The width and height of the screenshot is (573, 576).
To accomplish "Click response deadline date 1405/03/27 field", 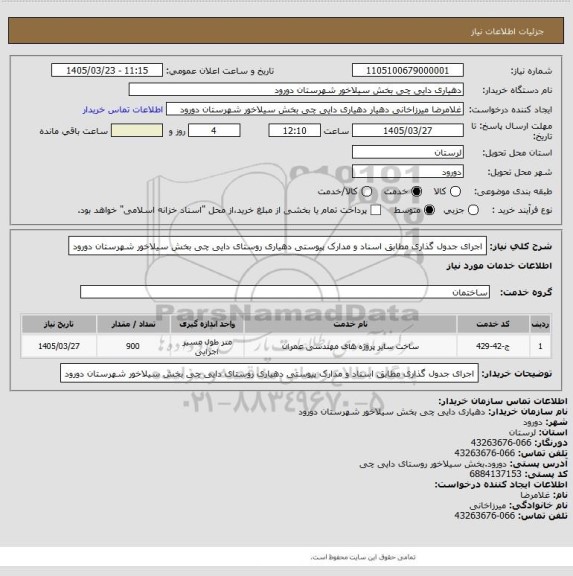I will pos(408,130).
